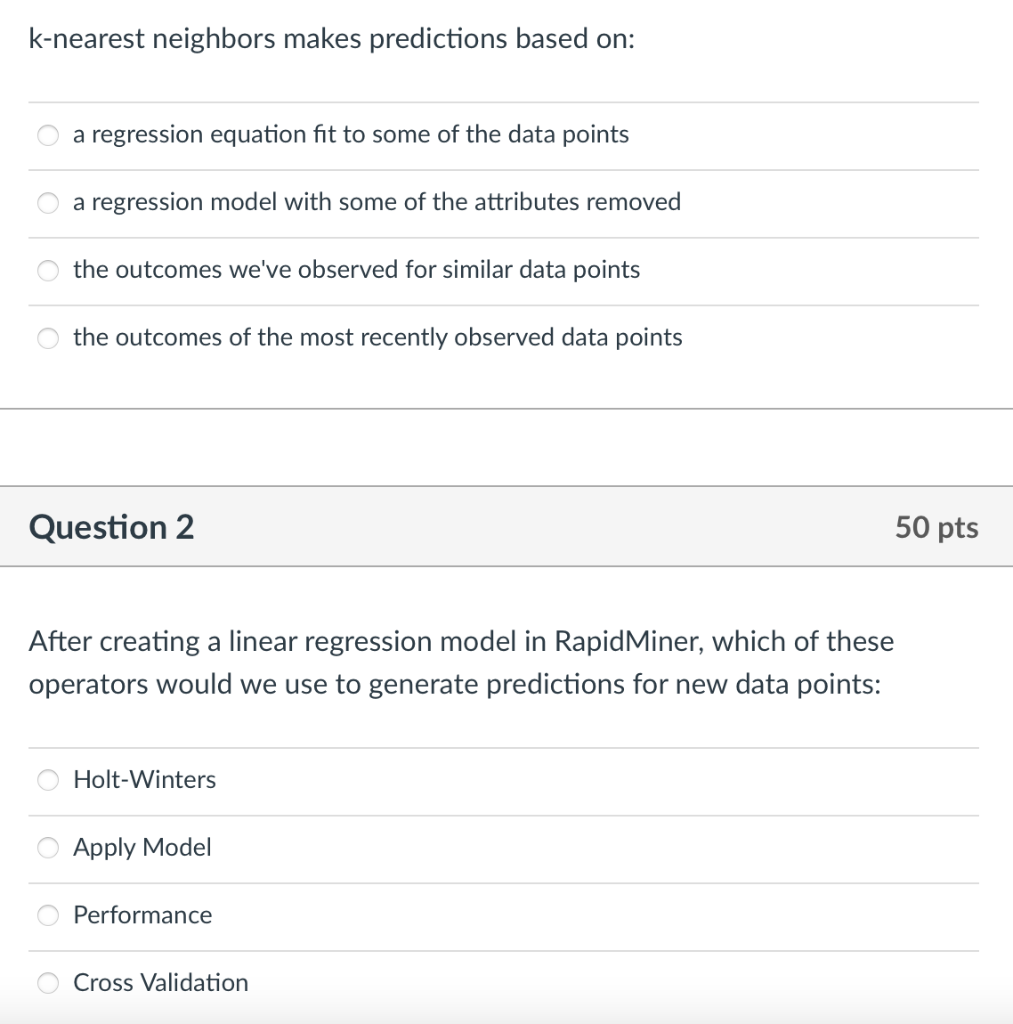Viewport: 1013px width, 1024px height.
Task: Click the 'Question 2' heading
Action: point(111,527)
